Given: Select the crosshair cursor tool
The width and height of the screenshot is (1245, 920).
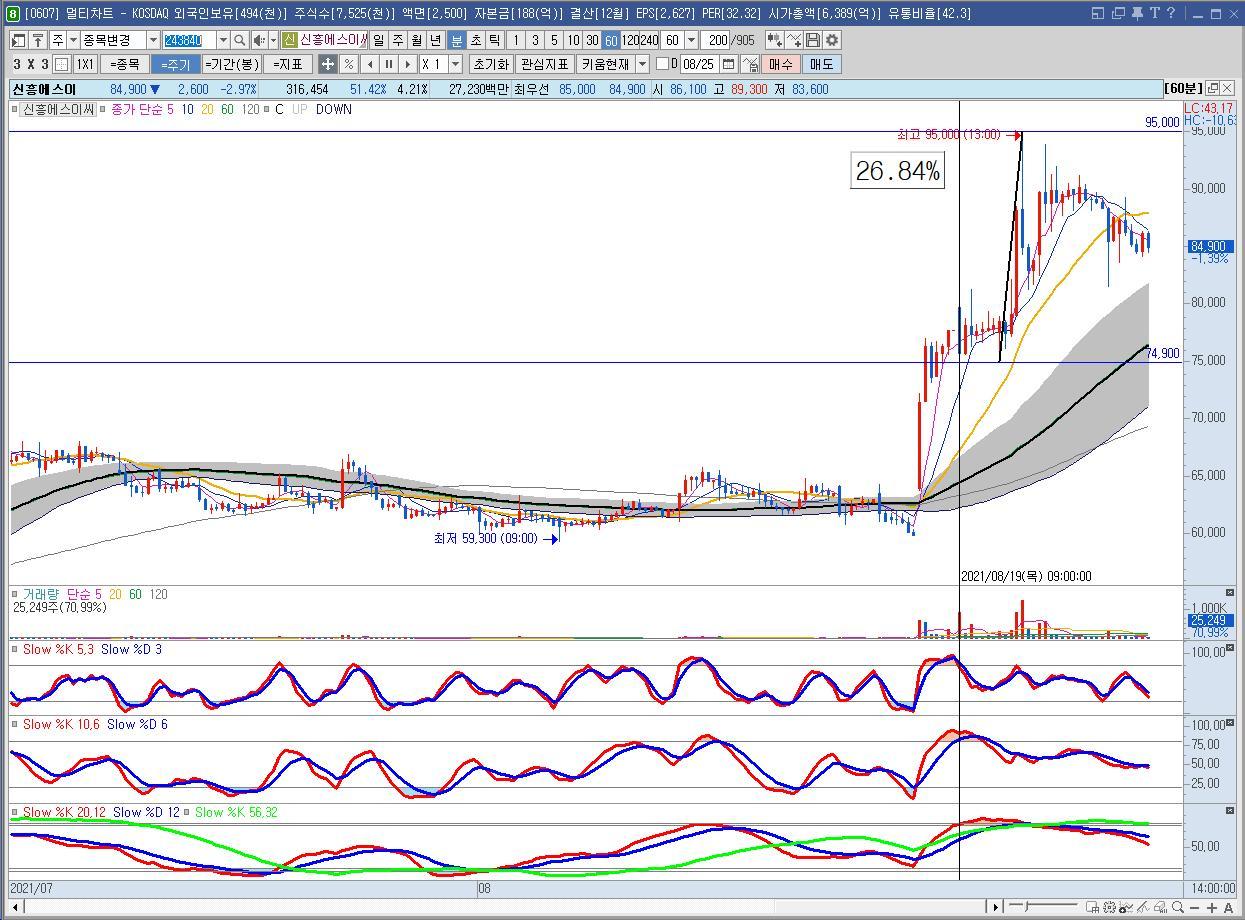Looking at the screenshot, I should pyautogui.click(x=327, y=64).
